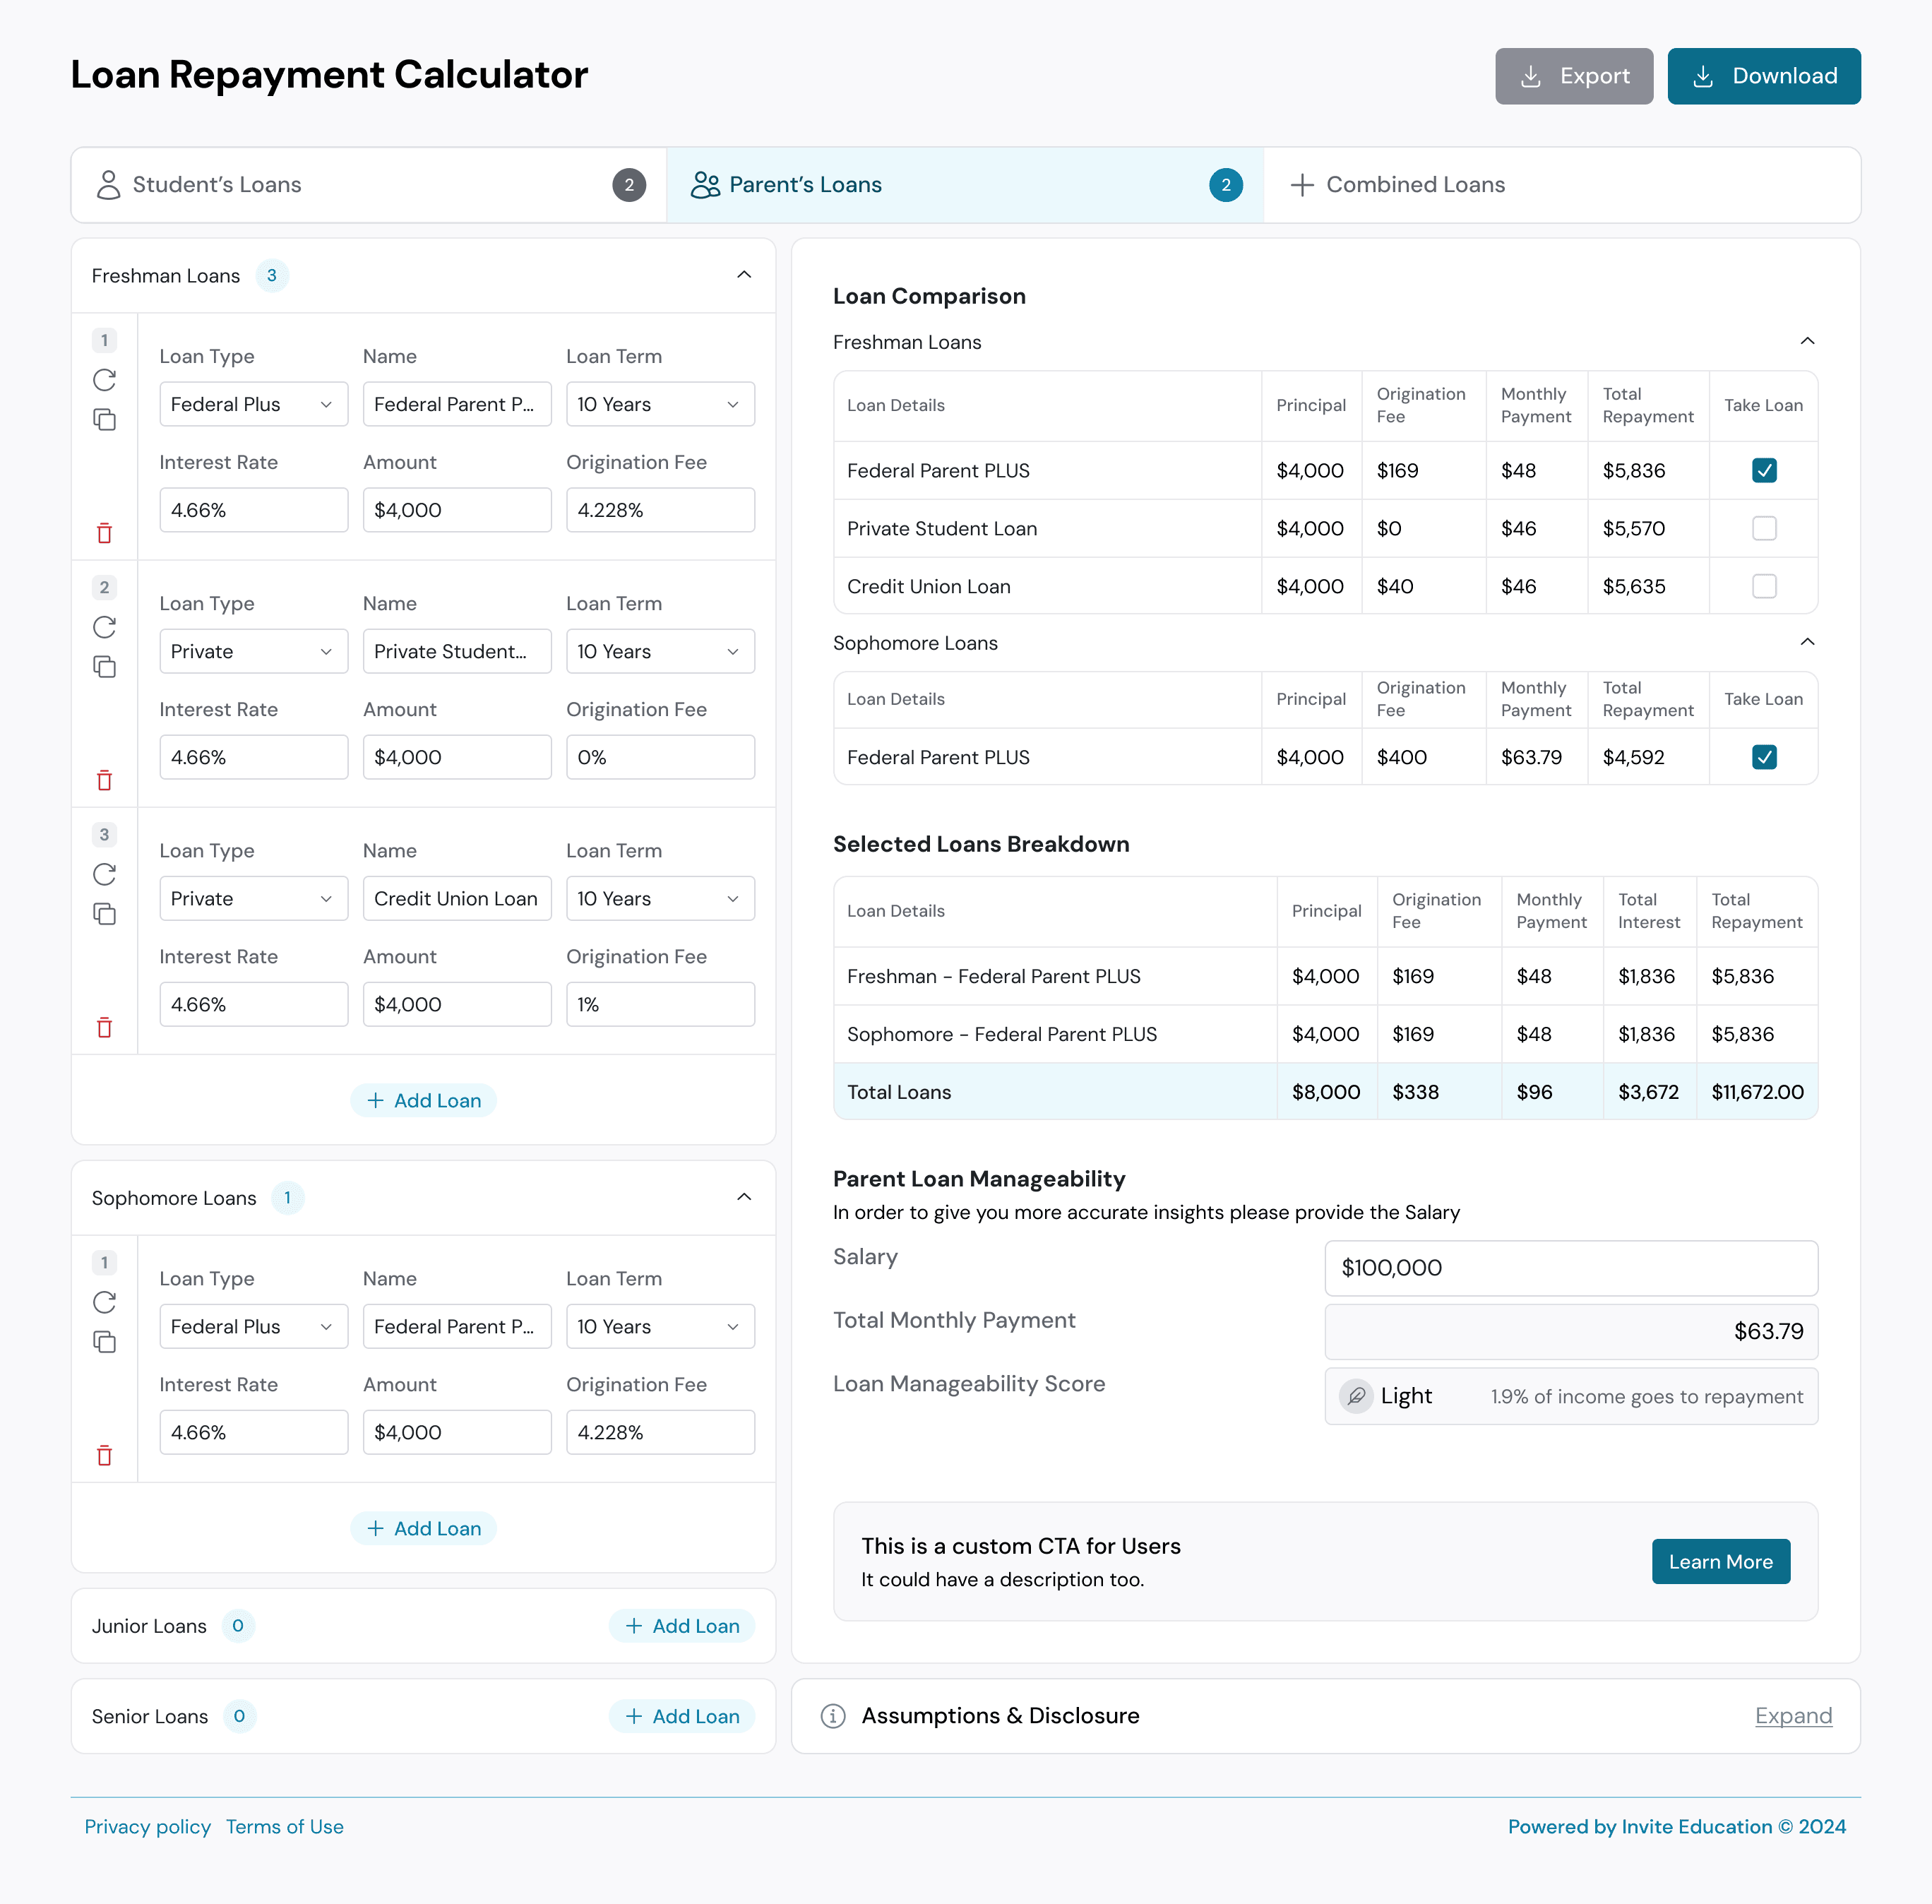
Task: Delete the first Freshman loan entry
Action: 105,533
